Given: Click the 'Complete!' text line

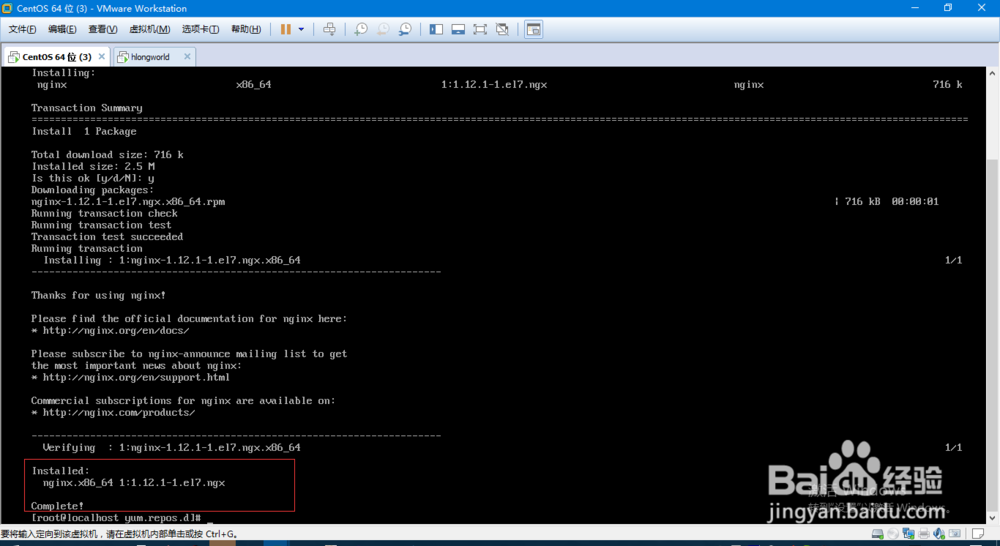Looking at the screenshot, I should point(57,506).
